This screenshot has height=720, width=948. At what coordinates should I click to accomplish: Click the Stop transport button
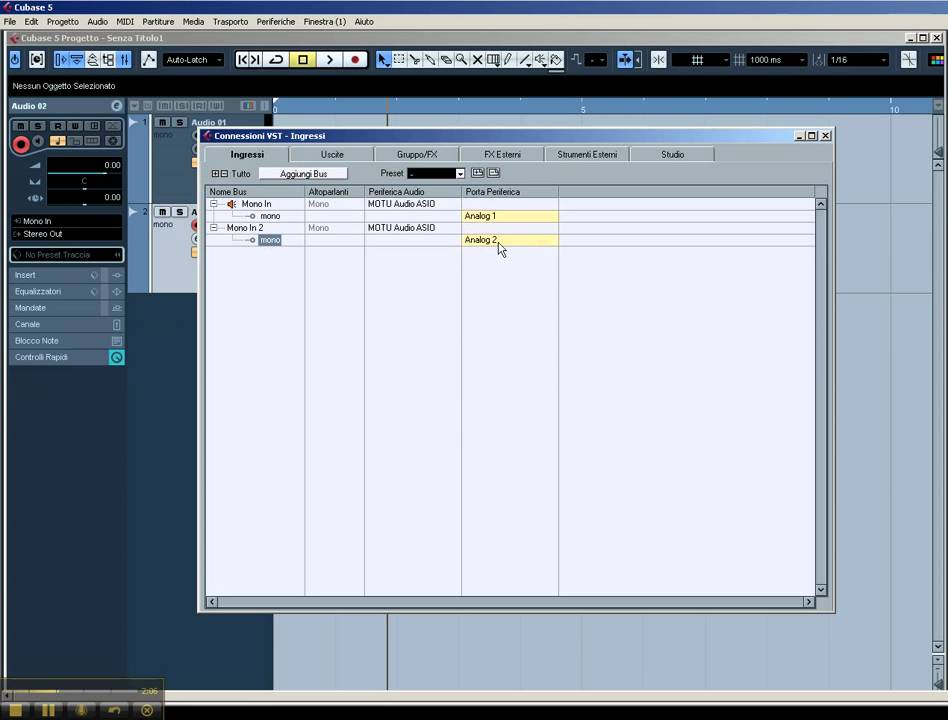tap(302, 59)
